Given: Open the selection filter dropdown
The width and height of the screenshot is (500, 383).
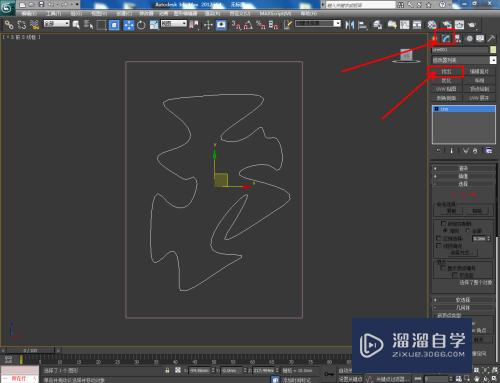Looking at the screenshot, I should coord(57,24).
